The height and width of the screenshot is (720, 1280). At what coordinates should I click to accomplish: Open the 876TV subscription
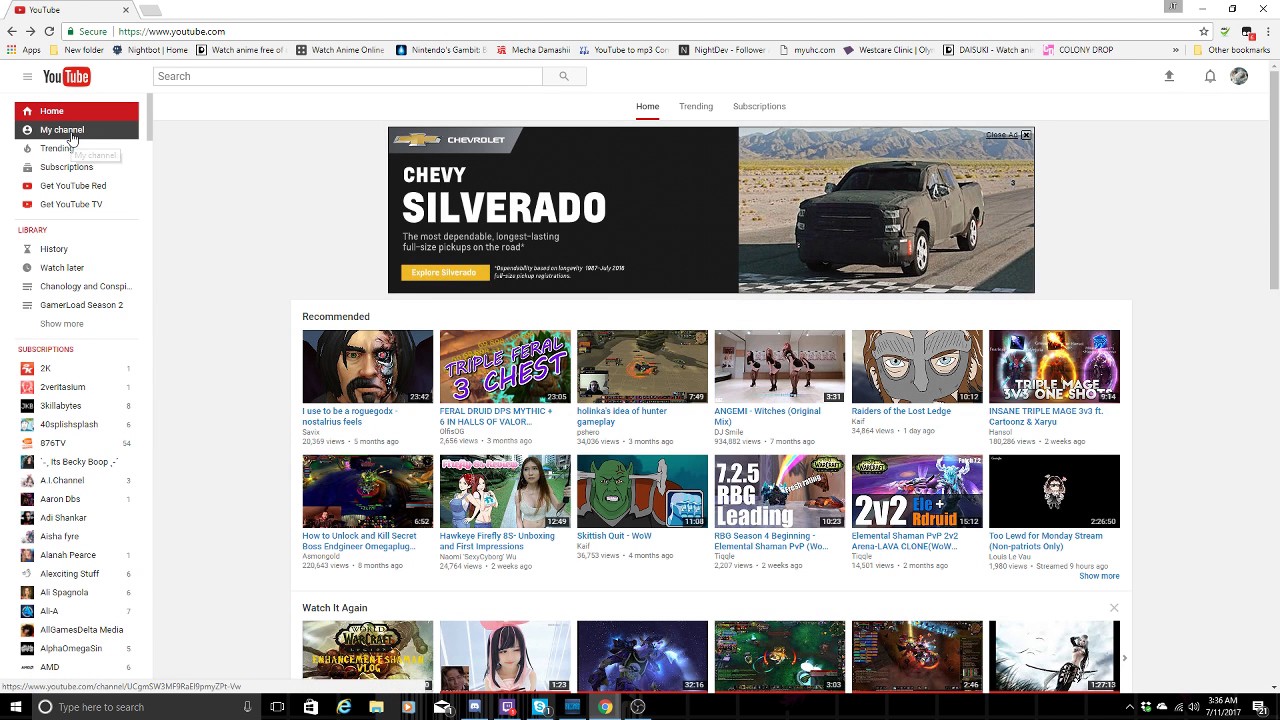coord(76,443)
